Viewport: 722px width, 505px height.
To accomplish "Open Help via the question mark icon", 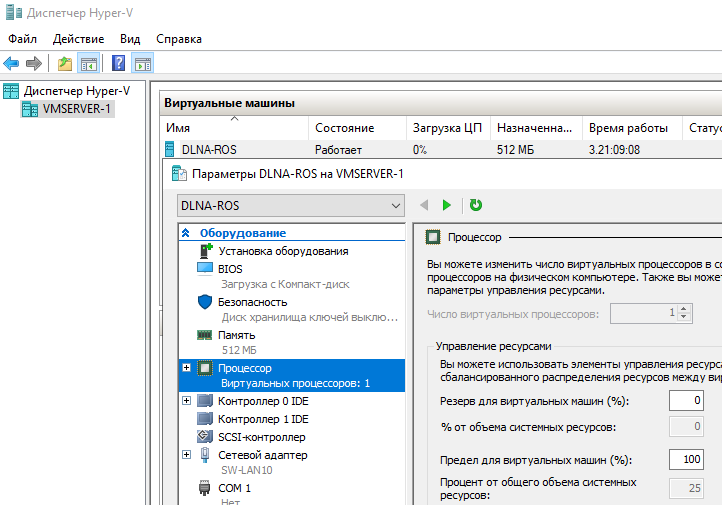I will pyautogui.click(x=118, y=63).
